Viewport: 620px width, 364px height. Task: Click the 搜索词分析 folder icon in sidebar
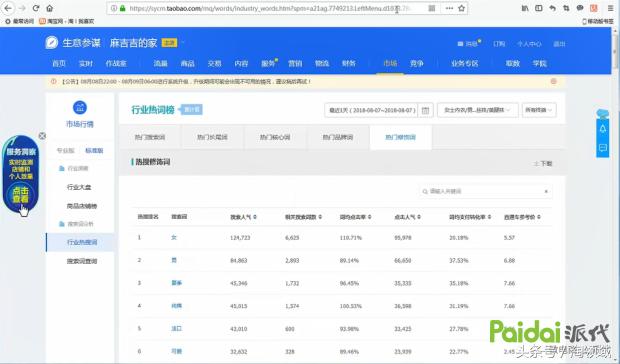click(62, 224)
